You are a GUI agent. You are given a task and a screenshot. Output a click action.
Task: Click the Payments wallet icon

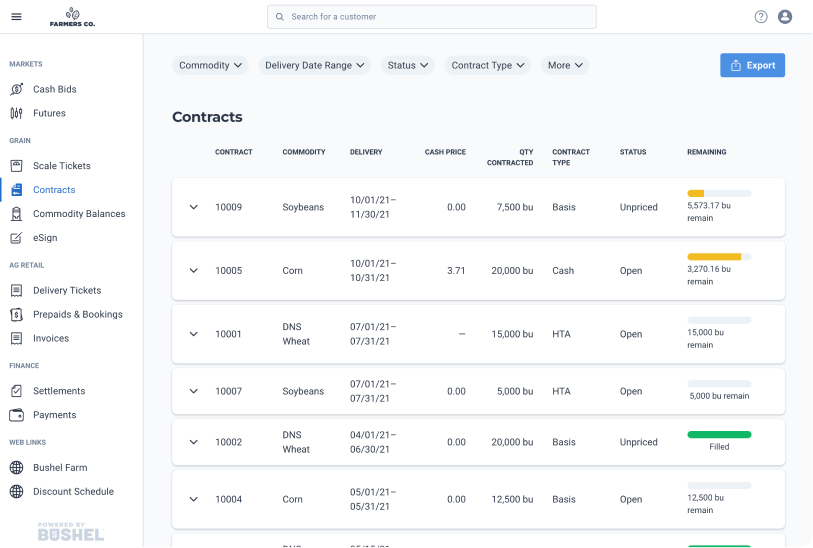[x=17, y=415]
